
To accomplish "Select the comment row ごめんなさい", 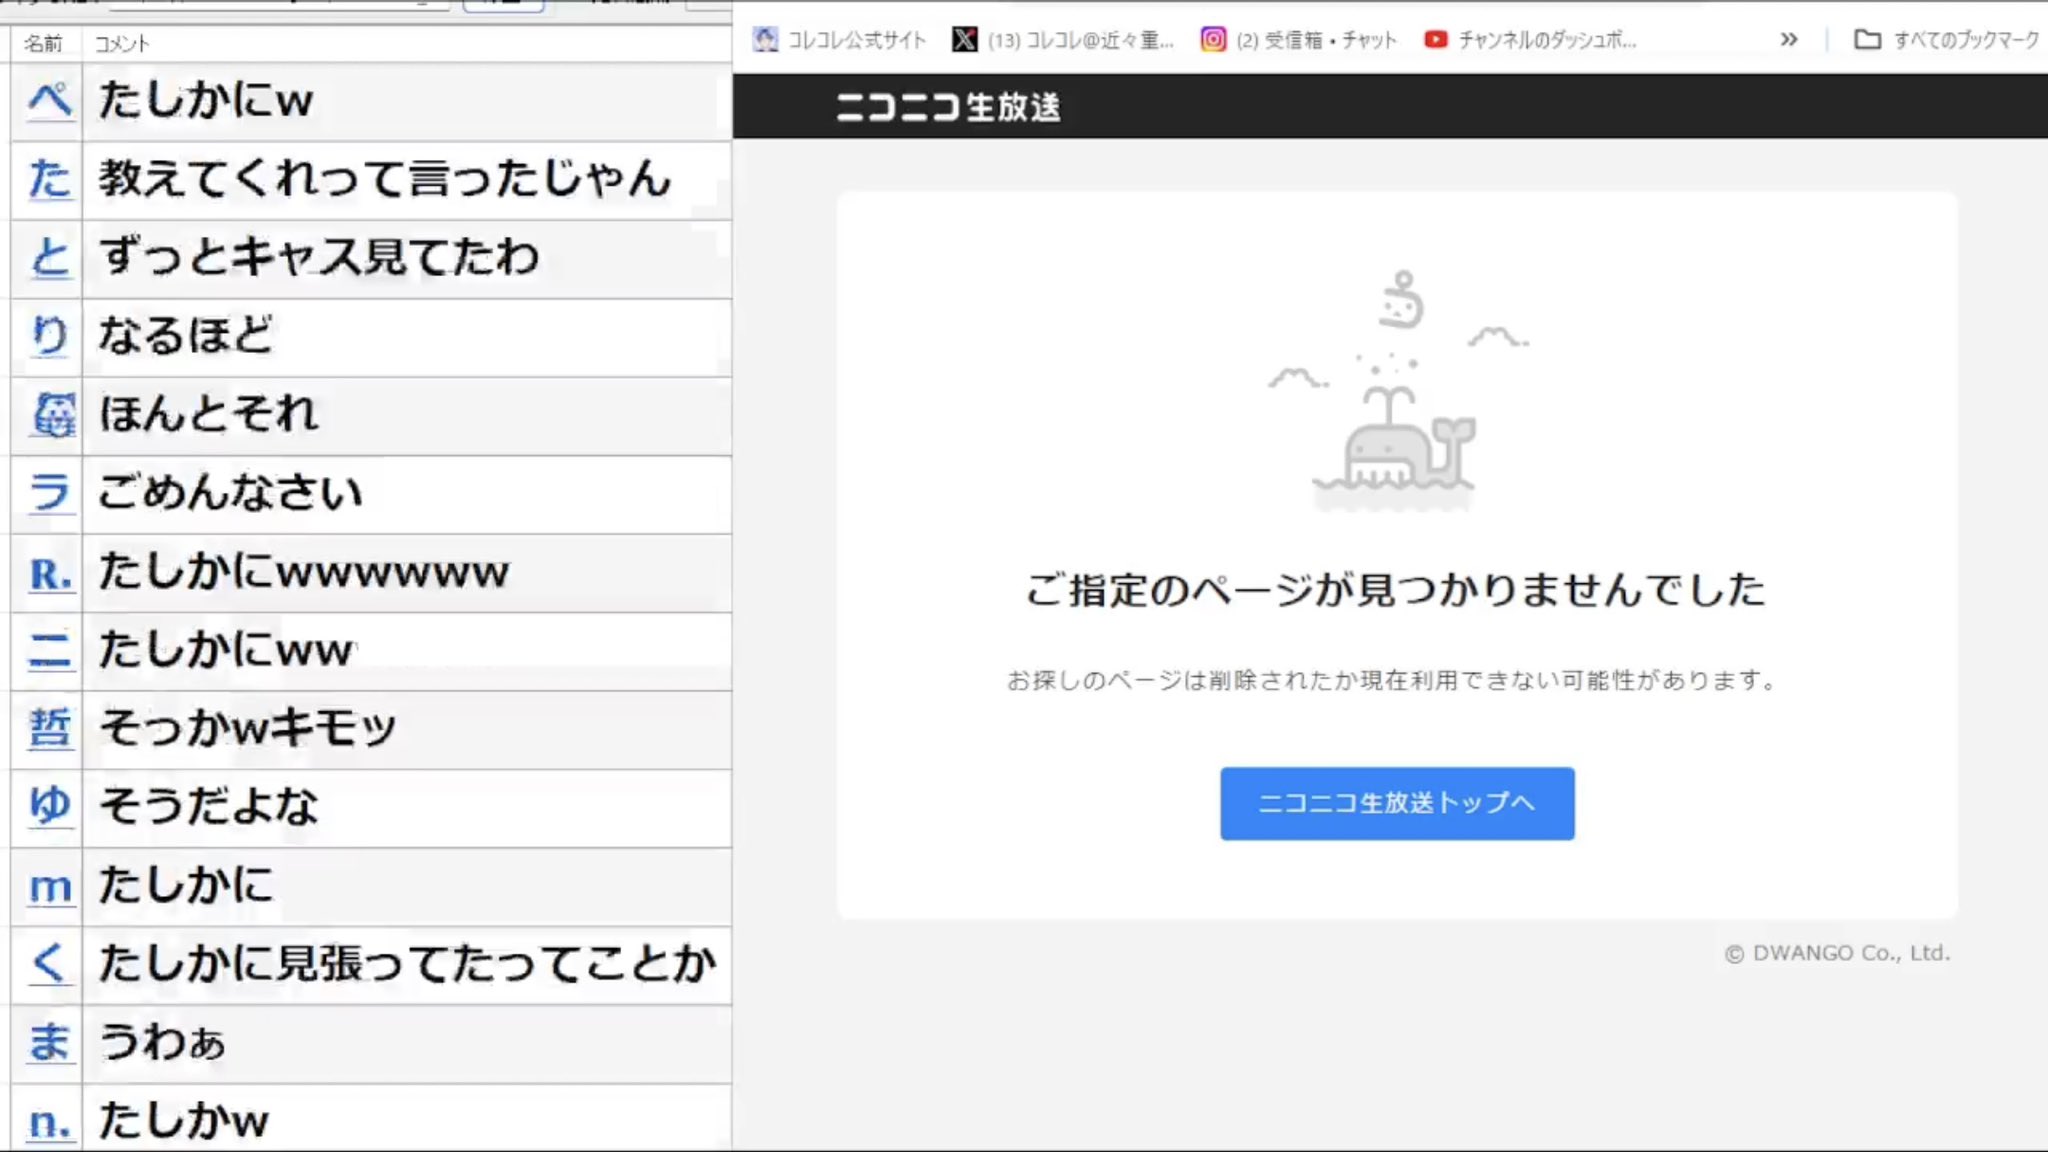I will pos(231,493).
